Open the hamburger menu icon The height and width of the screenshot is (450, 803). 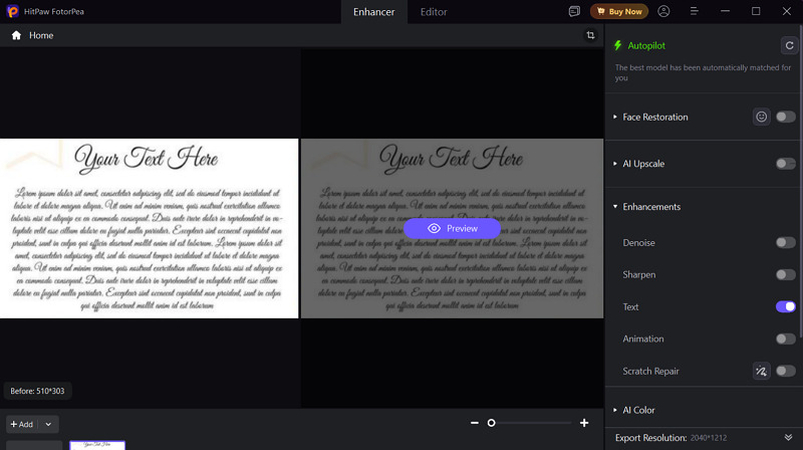pos(694,11)
